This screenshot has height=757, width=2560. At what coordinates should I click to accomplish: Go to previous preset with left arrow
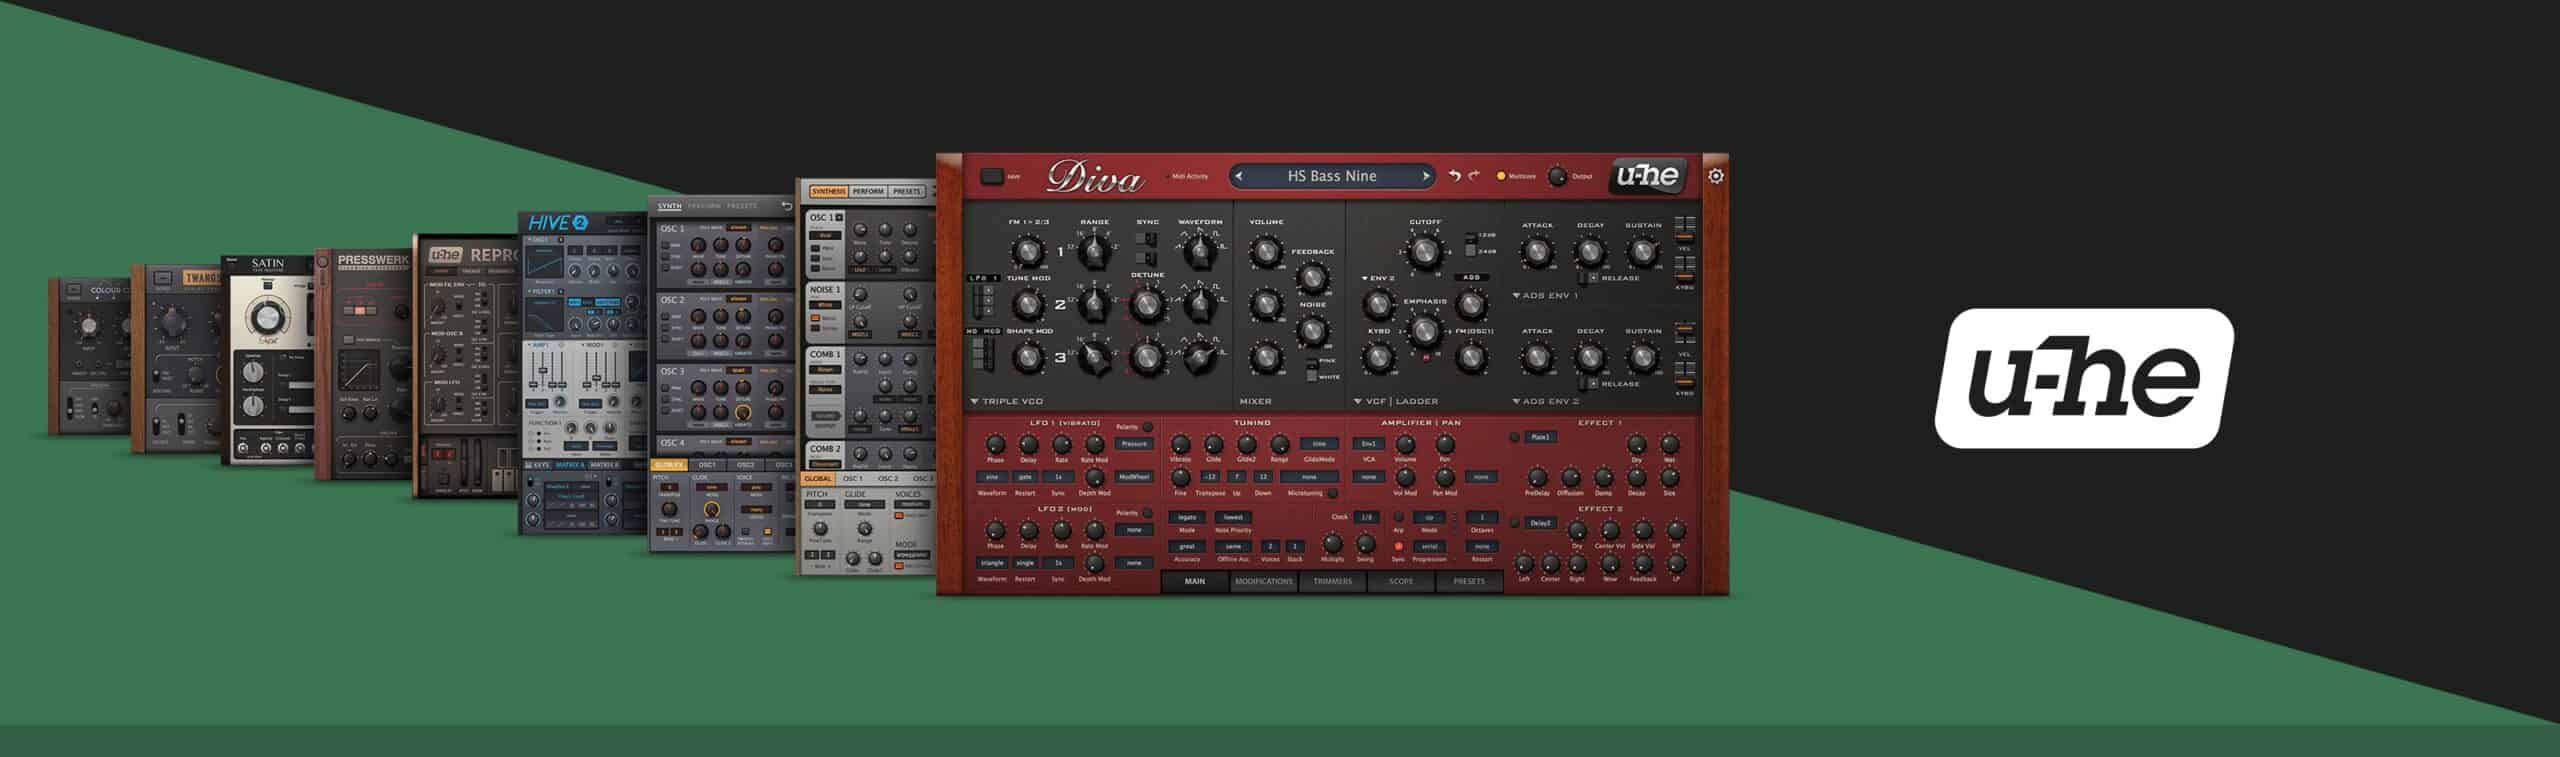(1239, 176)
